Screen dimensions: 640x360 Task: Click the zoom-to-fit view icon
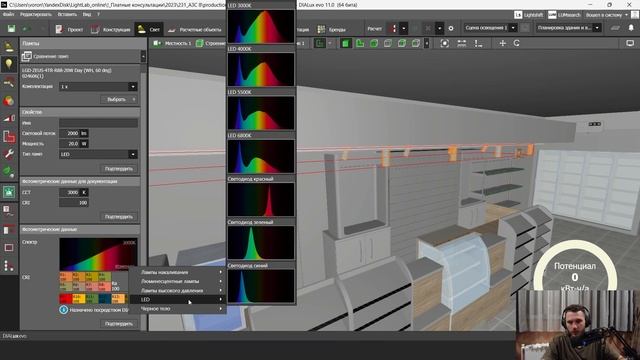pos(444,43)
